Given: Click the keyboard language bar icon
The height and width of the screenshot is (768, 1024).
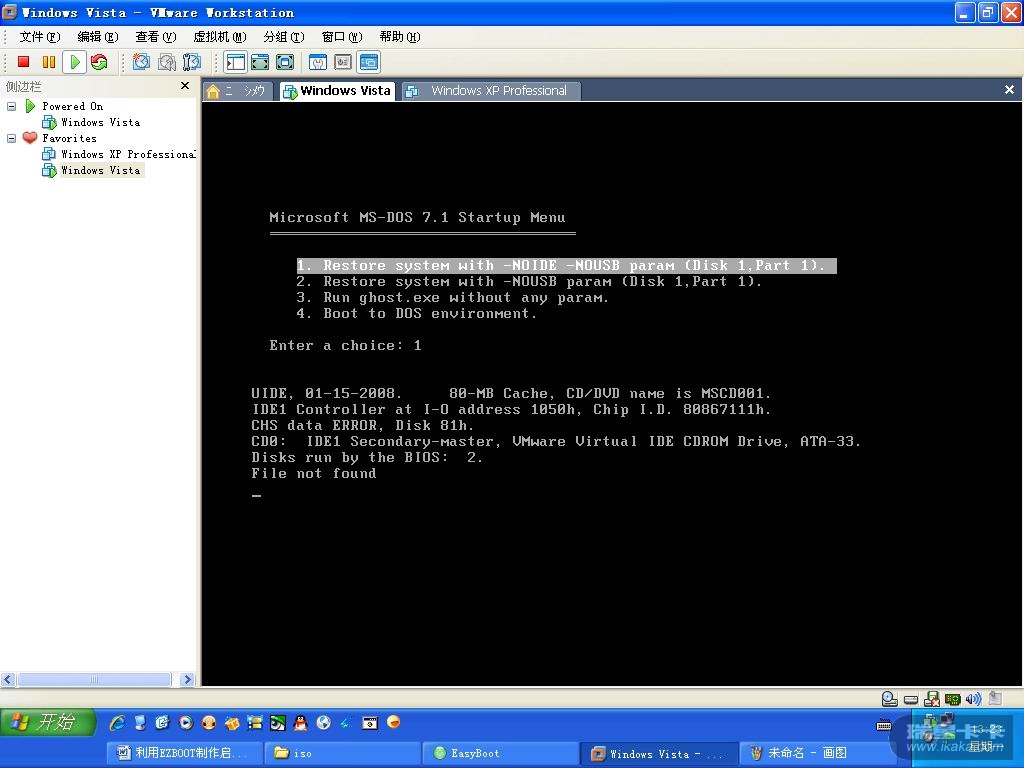Looking at the screenshot, I should point(884,726).
